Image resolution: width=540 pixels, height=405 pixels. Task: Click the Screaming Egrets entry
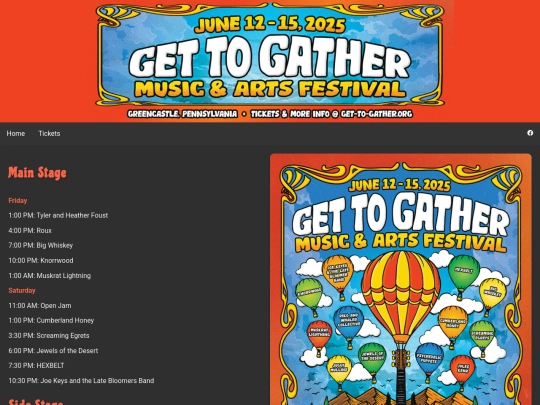(x=49, y=335)
